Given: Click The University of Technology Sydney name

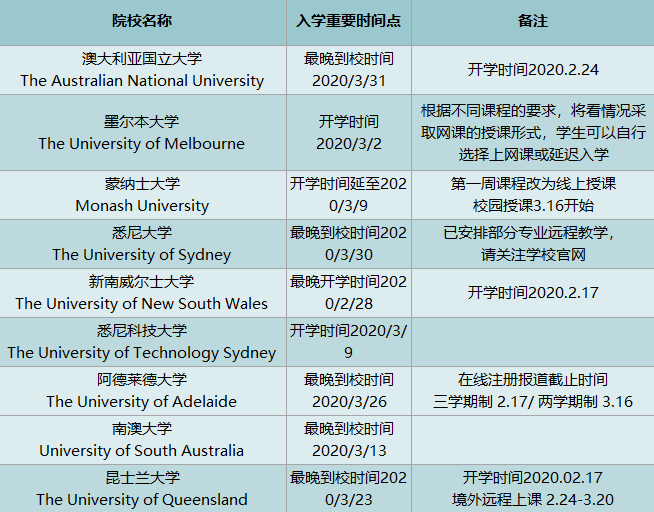Looking at the screenshot, I should (x=142, y=353).
